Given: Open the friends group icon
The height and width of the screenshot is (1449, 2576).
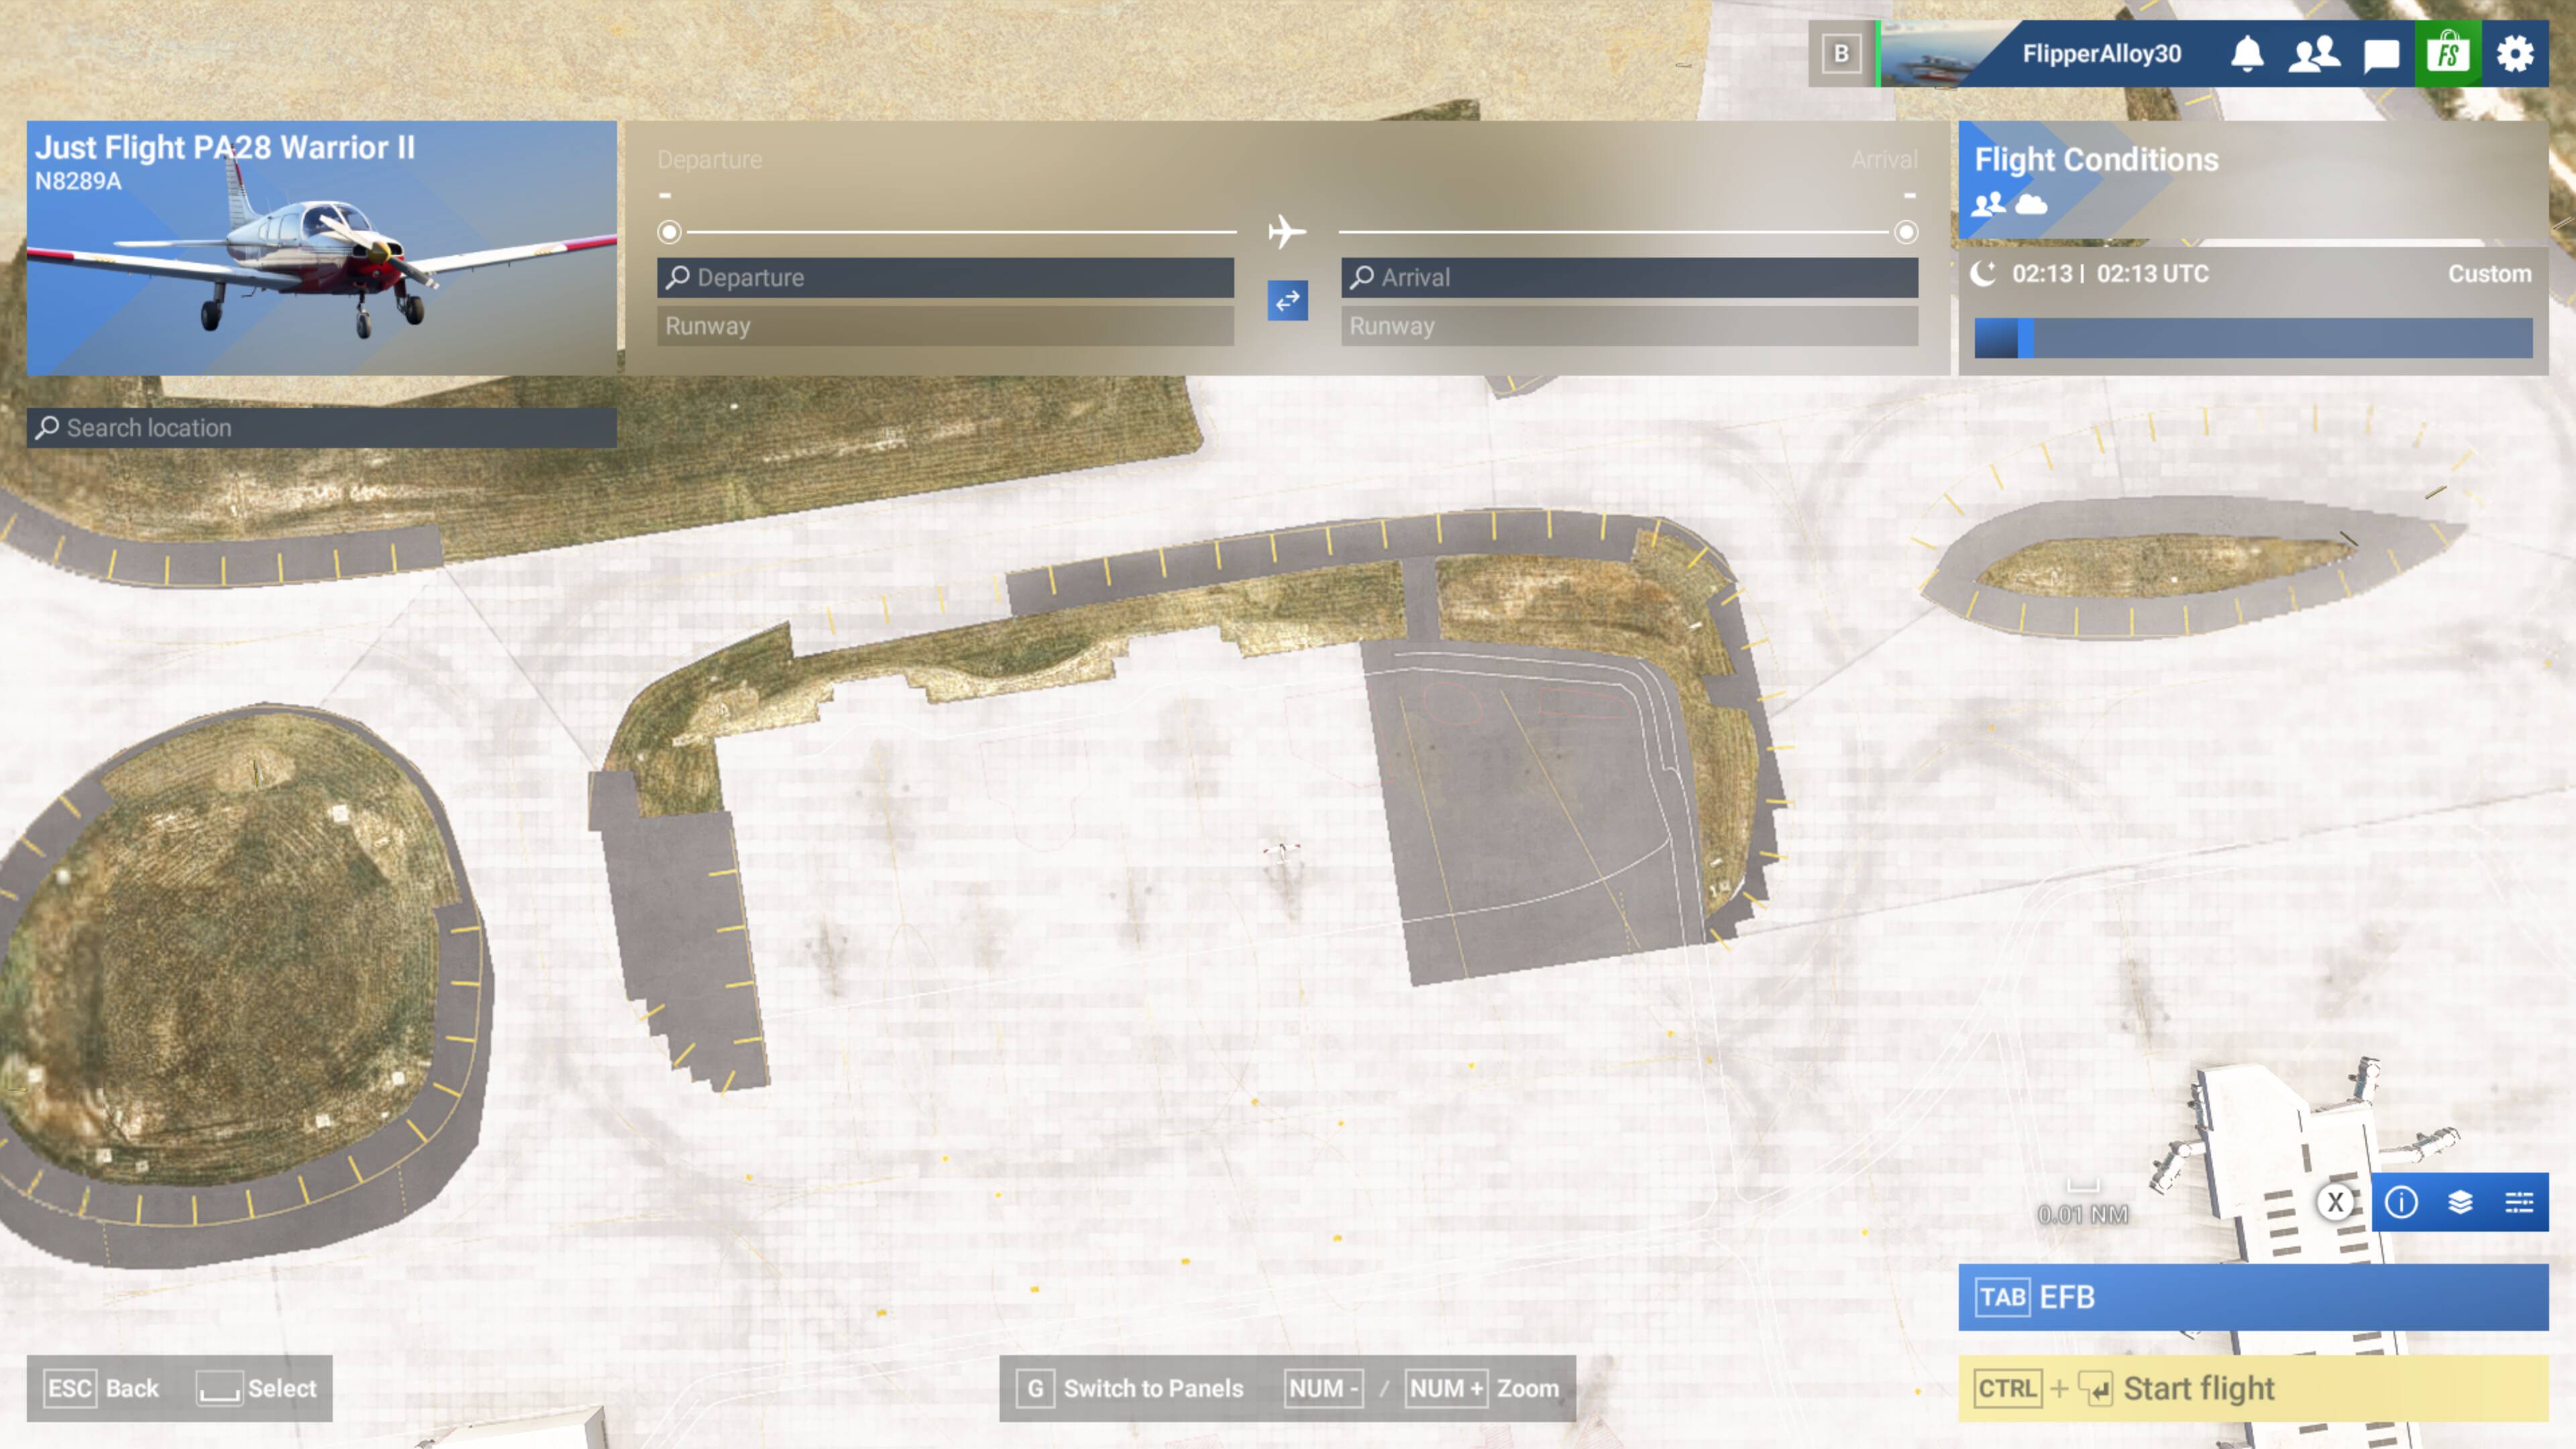Looking at the screenshot, I should (x=2314, y=54).
